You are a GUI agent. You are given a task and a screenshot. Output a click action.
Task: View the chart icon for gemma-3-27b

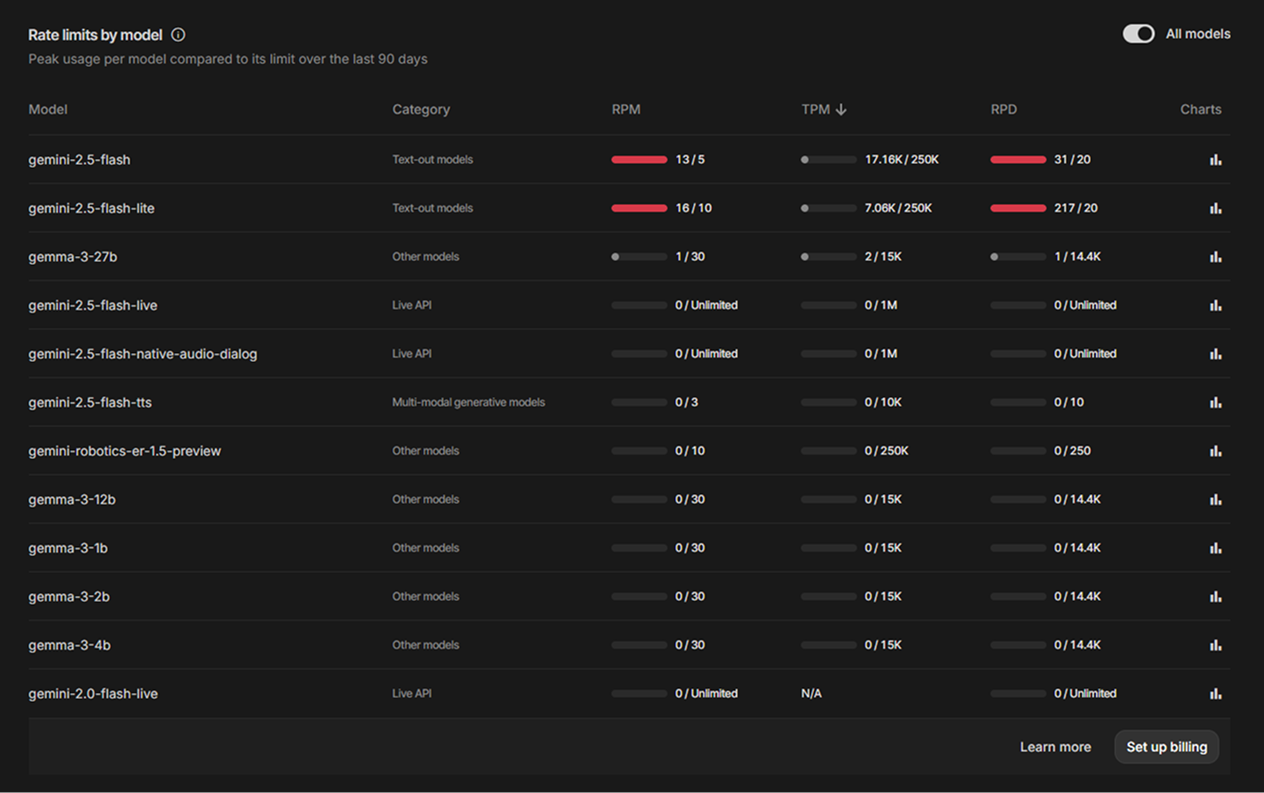[1215, 257]
